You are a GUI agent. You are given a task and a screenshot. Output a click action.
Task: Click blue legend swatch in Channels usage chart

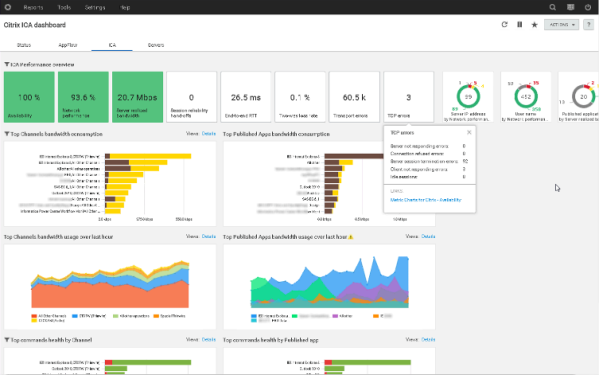point(75,316)
